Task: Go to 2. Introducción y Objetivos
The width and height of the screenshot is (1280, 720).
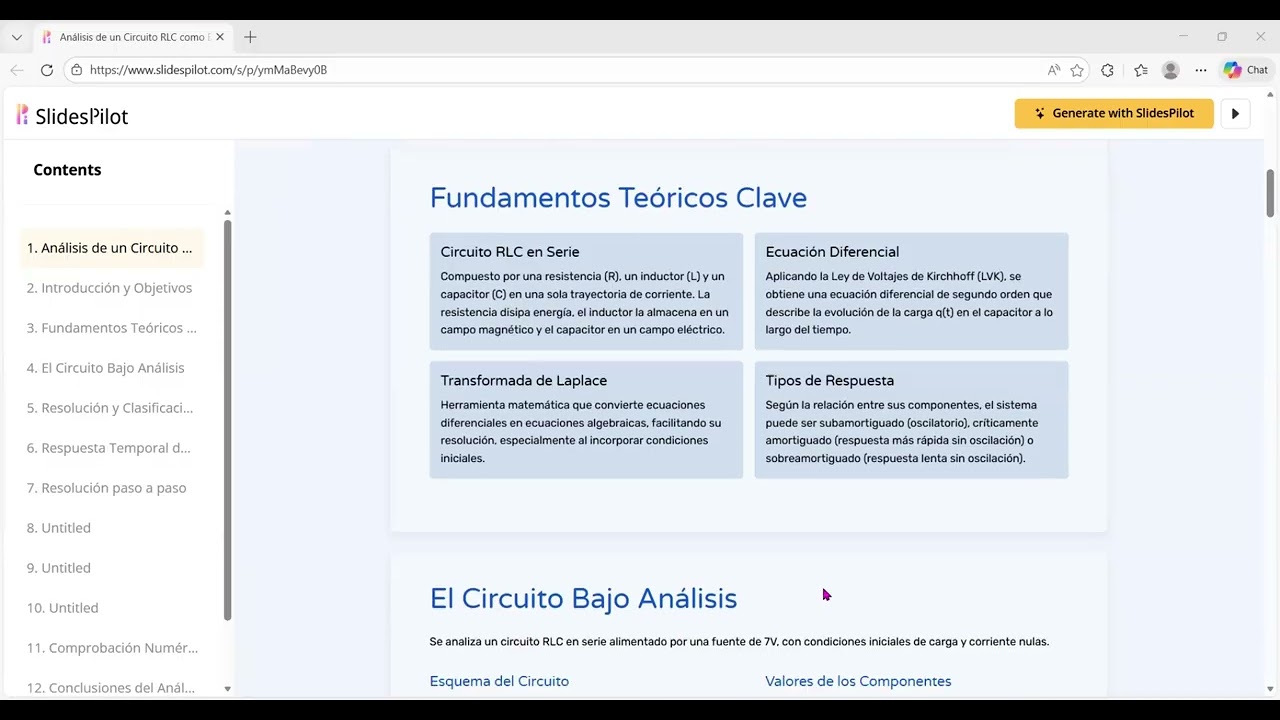Action: coord(110,288)
